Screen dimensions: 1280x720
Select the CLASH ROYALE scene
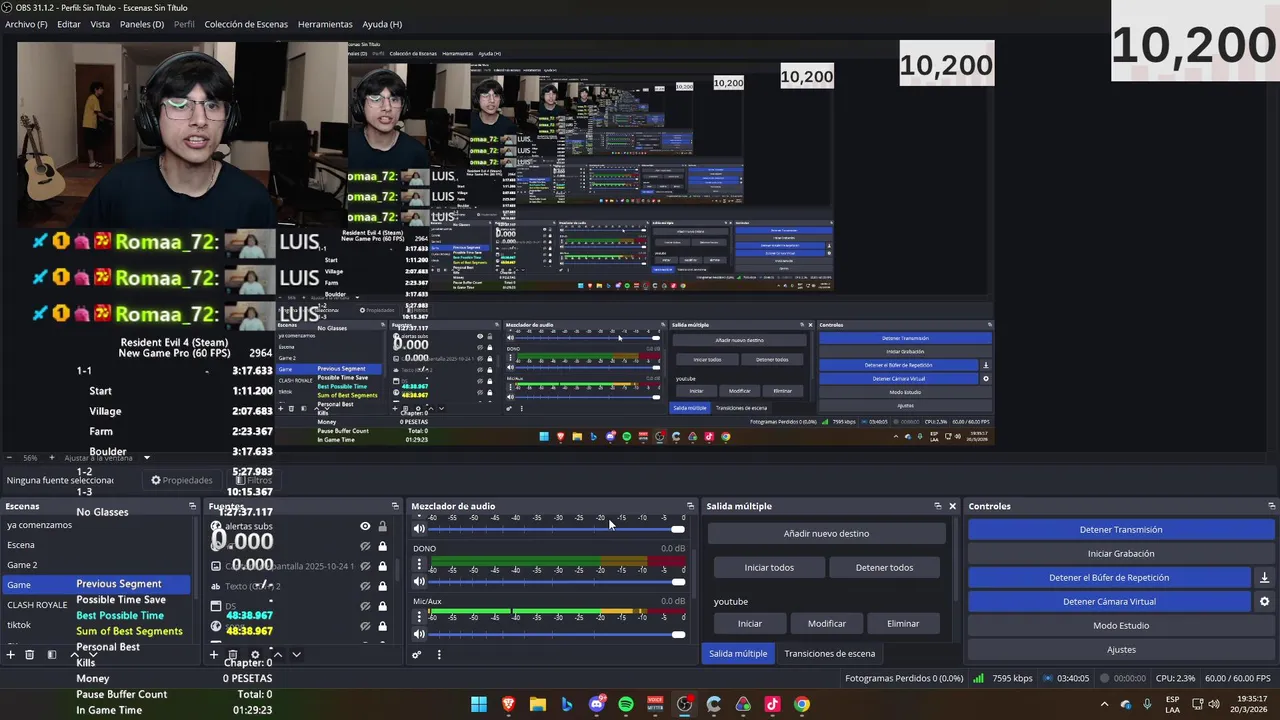pyautogui.click(x=37, y=605)
